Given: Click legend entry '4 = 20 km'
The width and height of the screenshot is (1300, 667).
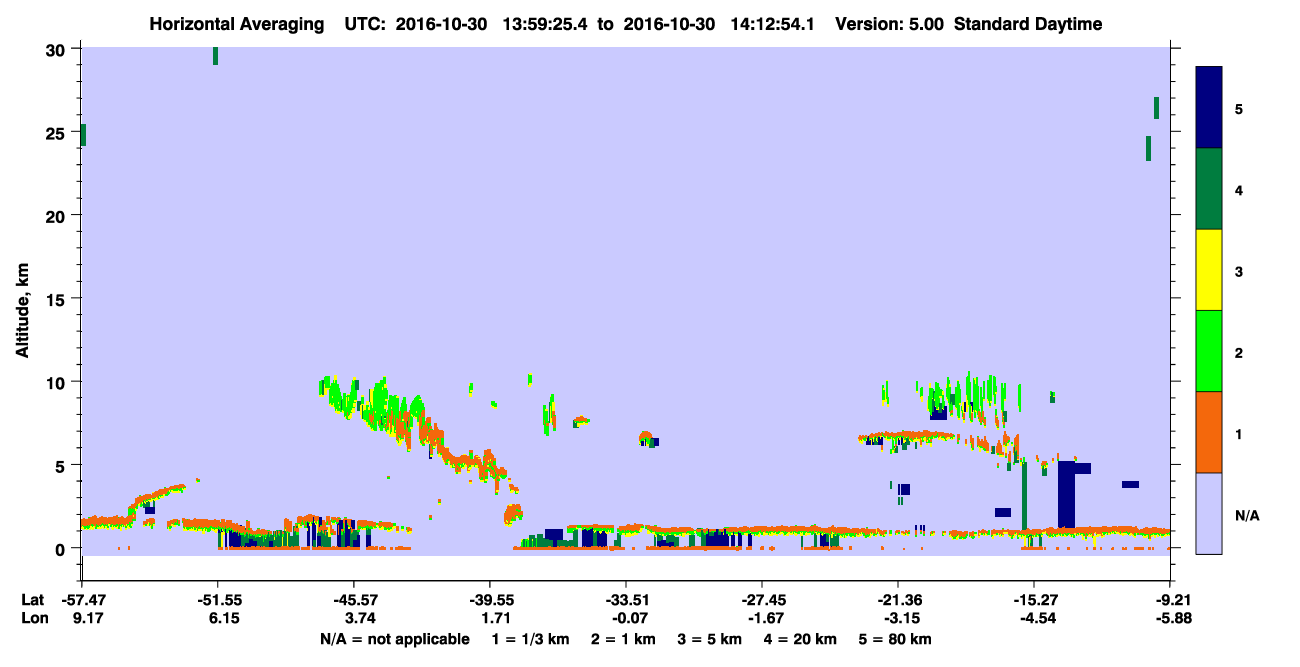Looking at the screenshot, I should (799, 639).
